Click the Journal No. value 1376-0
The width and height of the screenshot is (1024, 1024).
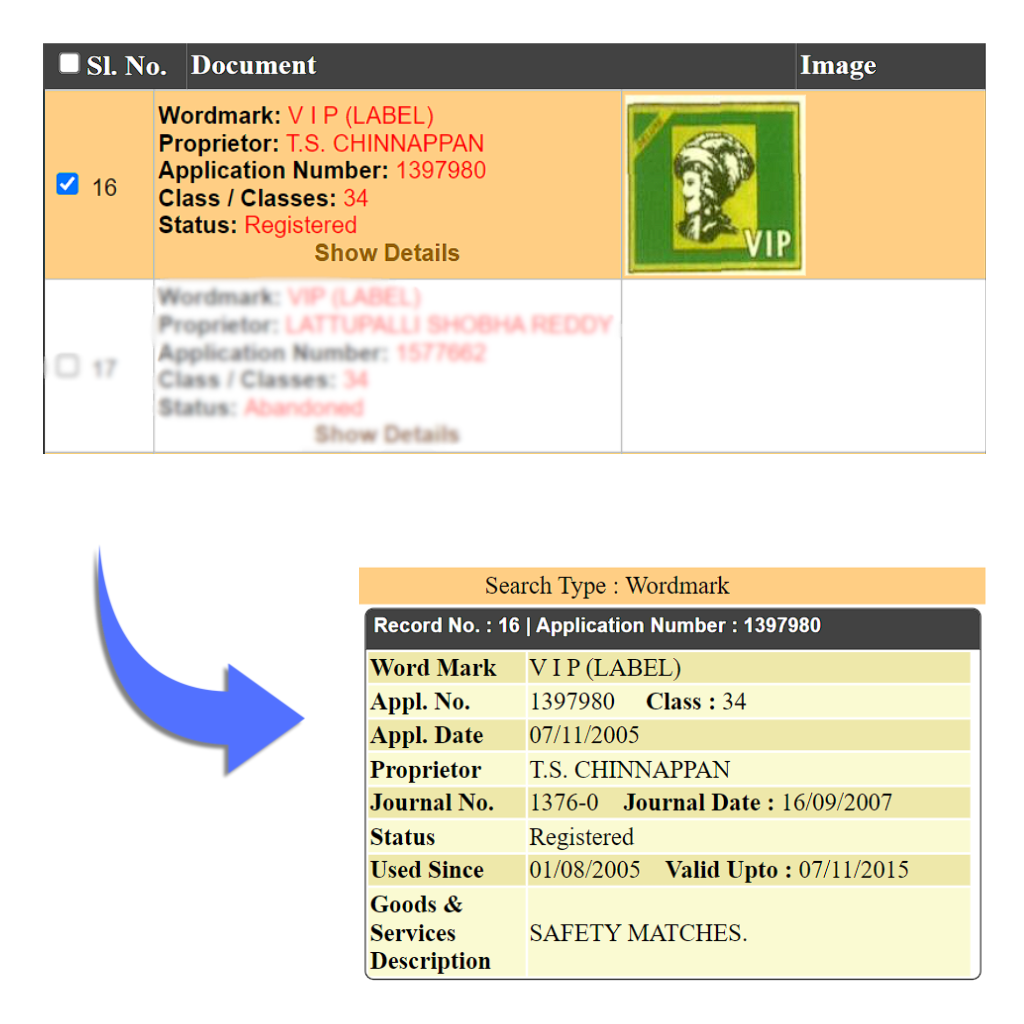click(564, 803)
